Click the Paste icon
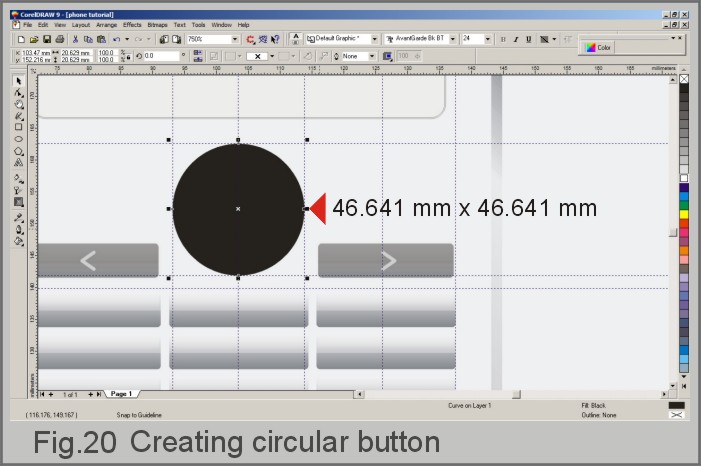 [x=101, y=39]
